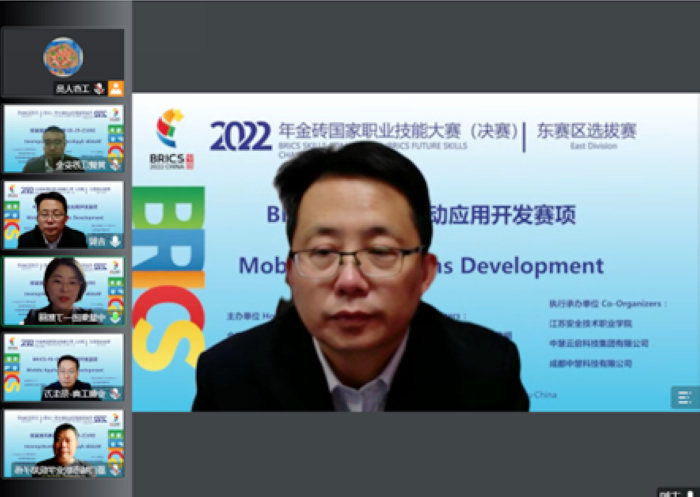700x497 pixels.
Task: Click the mic icon on the second-from-bottom participant tile
Action: pos(116,394)
